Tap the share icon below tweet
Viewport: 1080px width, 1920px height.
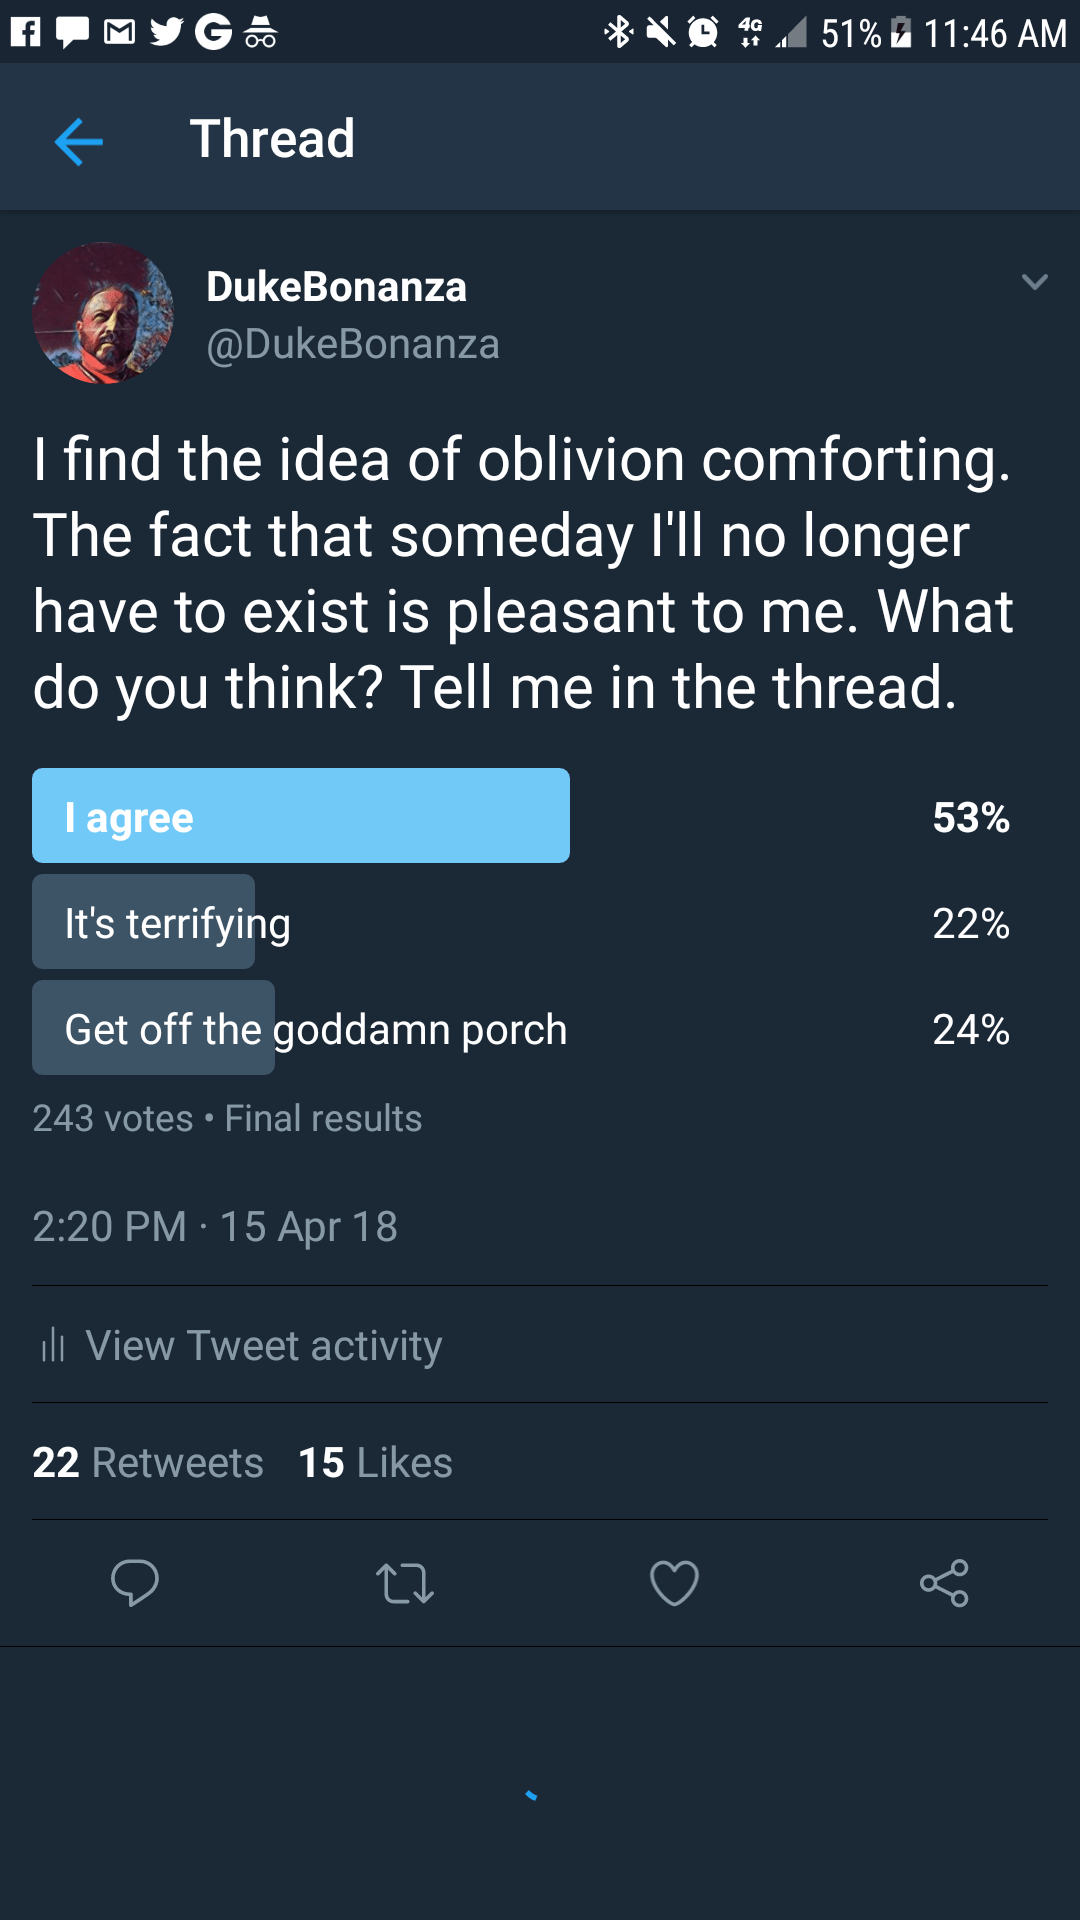point(944,1583)
